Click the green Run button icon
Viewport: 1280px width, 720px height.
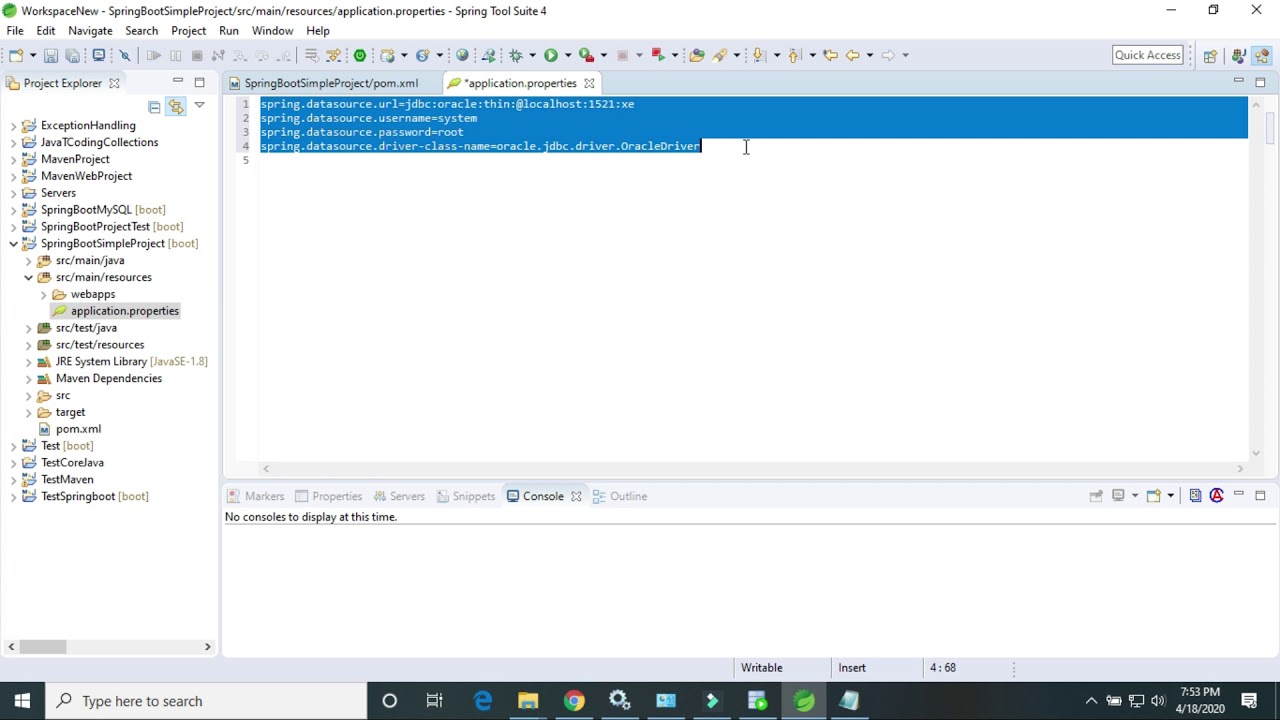(550, 55)
